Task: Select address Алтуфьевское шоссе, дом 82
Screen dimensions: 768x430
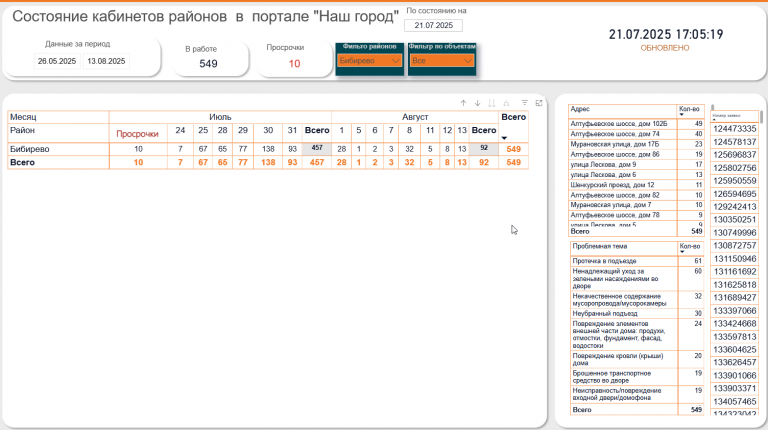Action: click(615, 195)
